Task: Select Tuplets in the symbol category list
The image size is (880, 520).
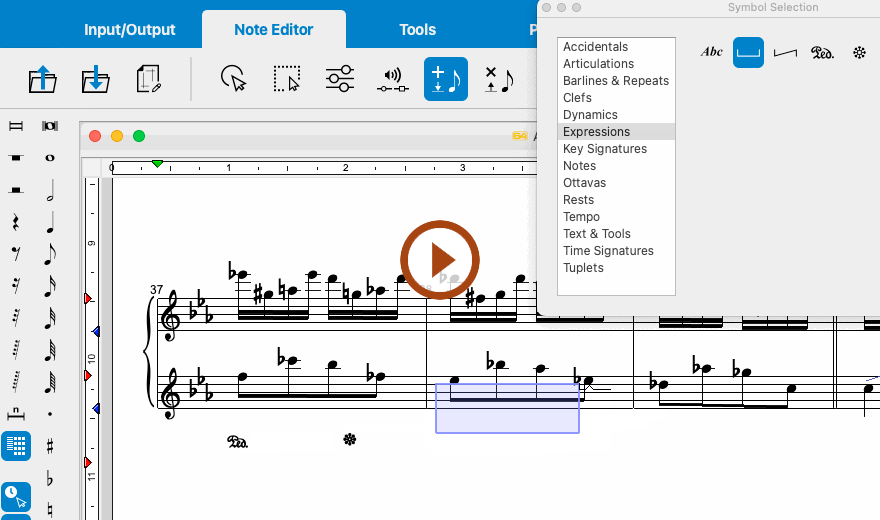Action: 583,268
